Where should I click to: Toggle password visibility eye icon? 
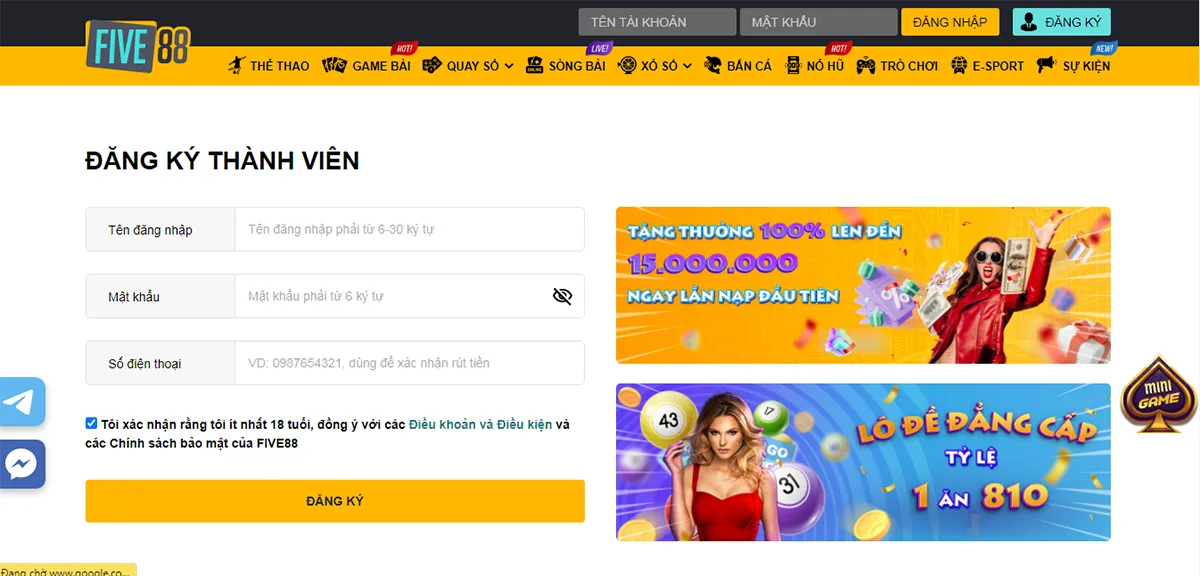coord(562,296)
